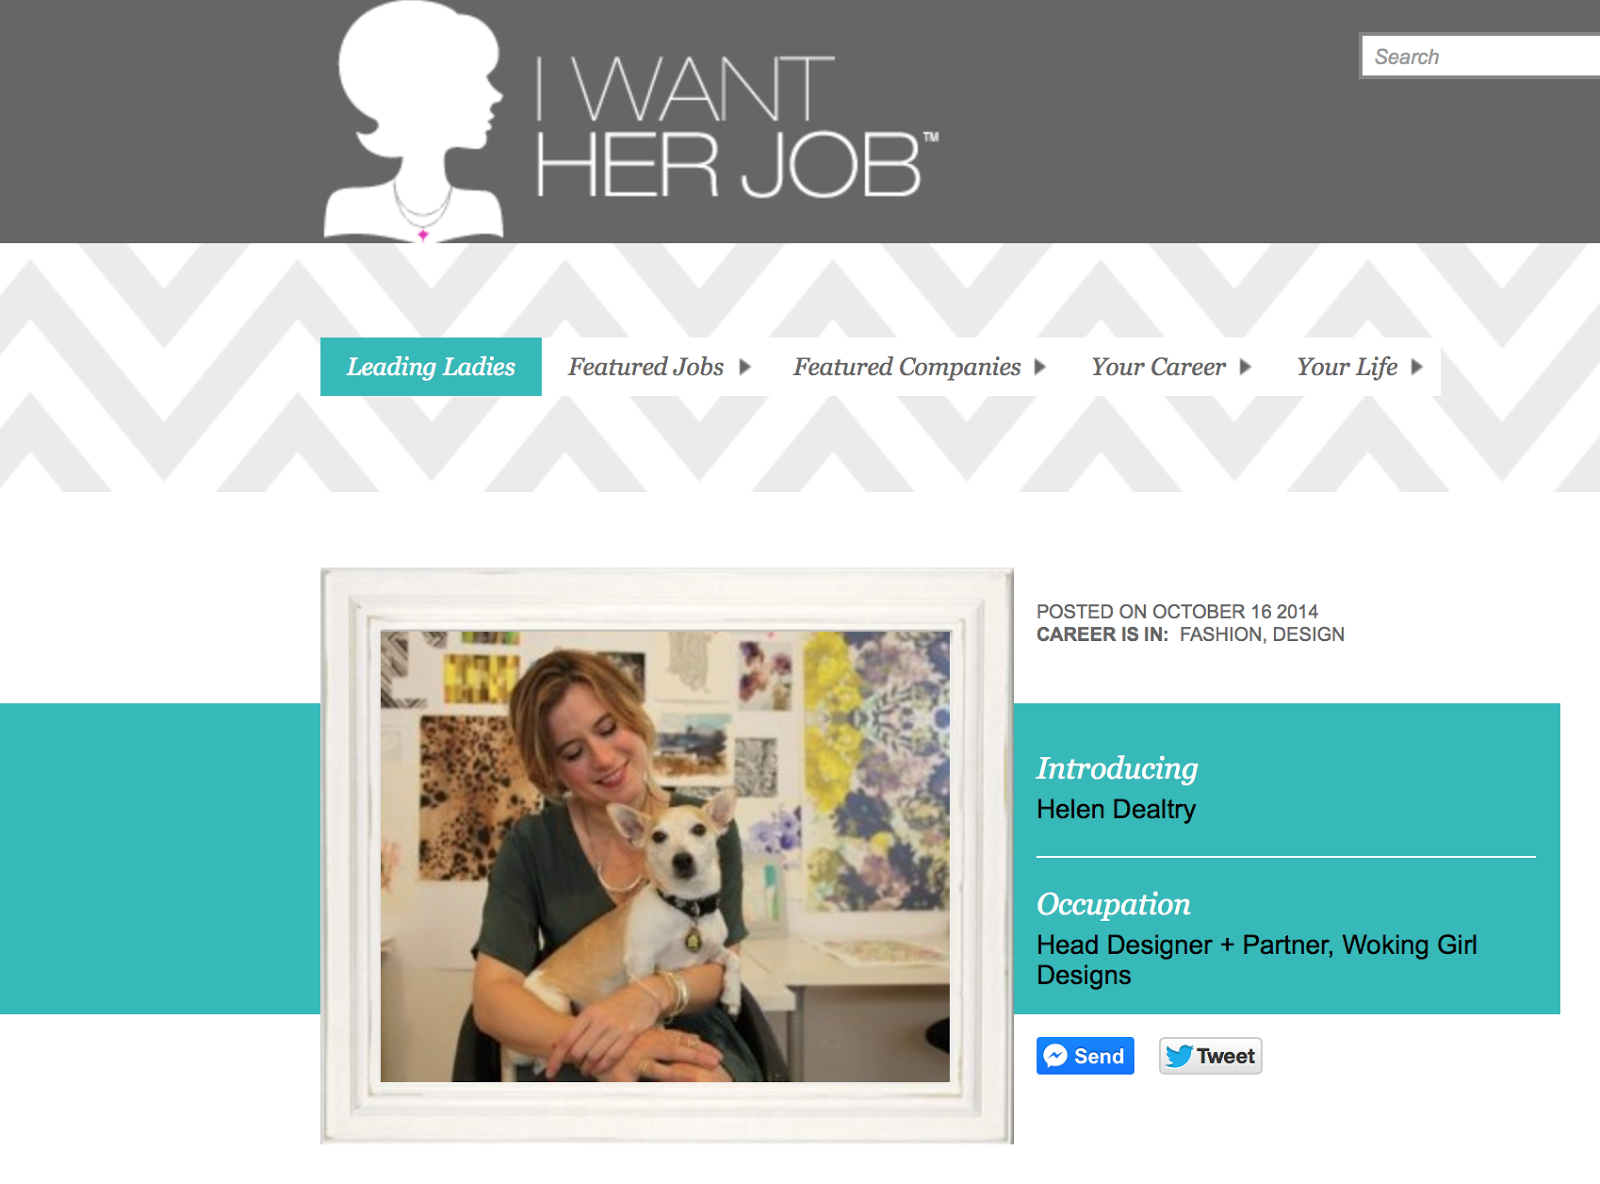Screen dimensions: 1600x1184
Task: Expand the Featured Companies arrow
Action: (1040, 367)
